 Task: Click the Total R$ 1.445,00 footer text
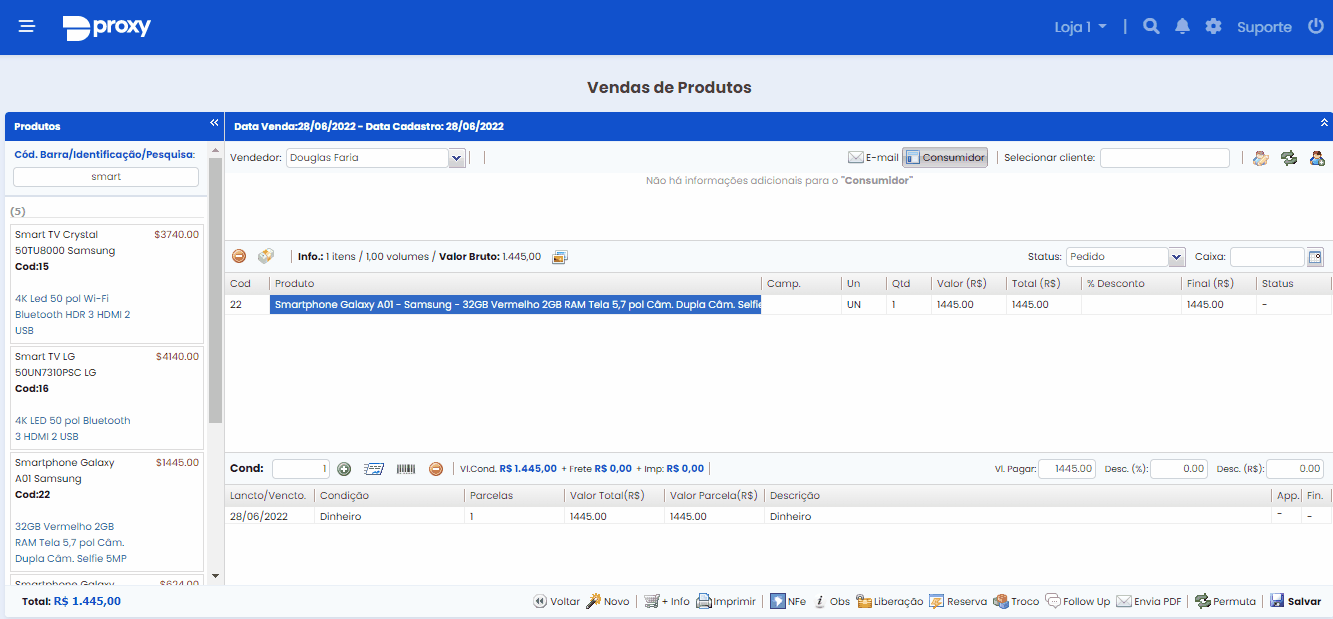click(71, 601)
